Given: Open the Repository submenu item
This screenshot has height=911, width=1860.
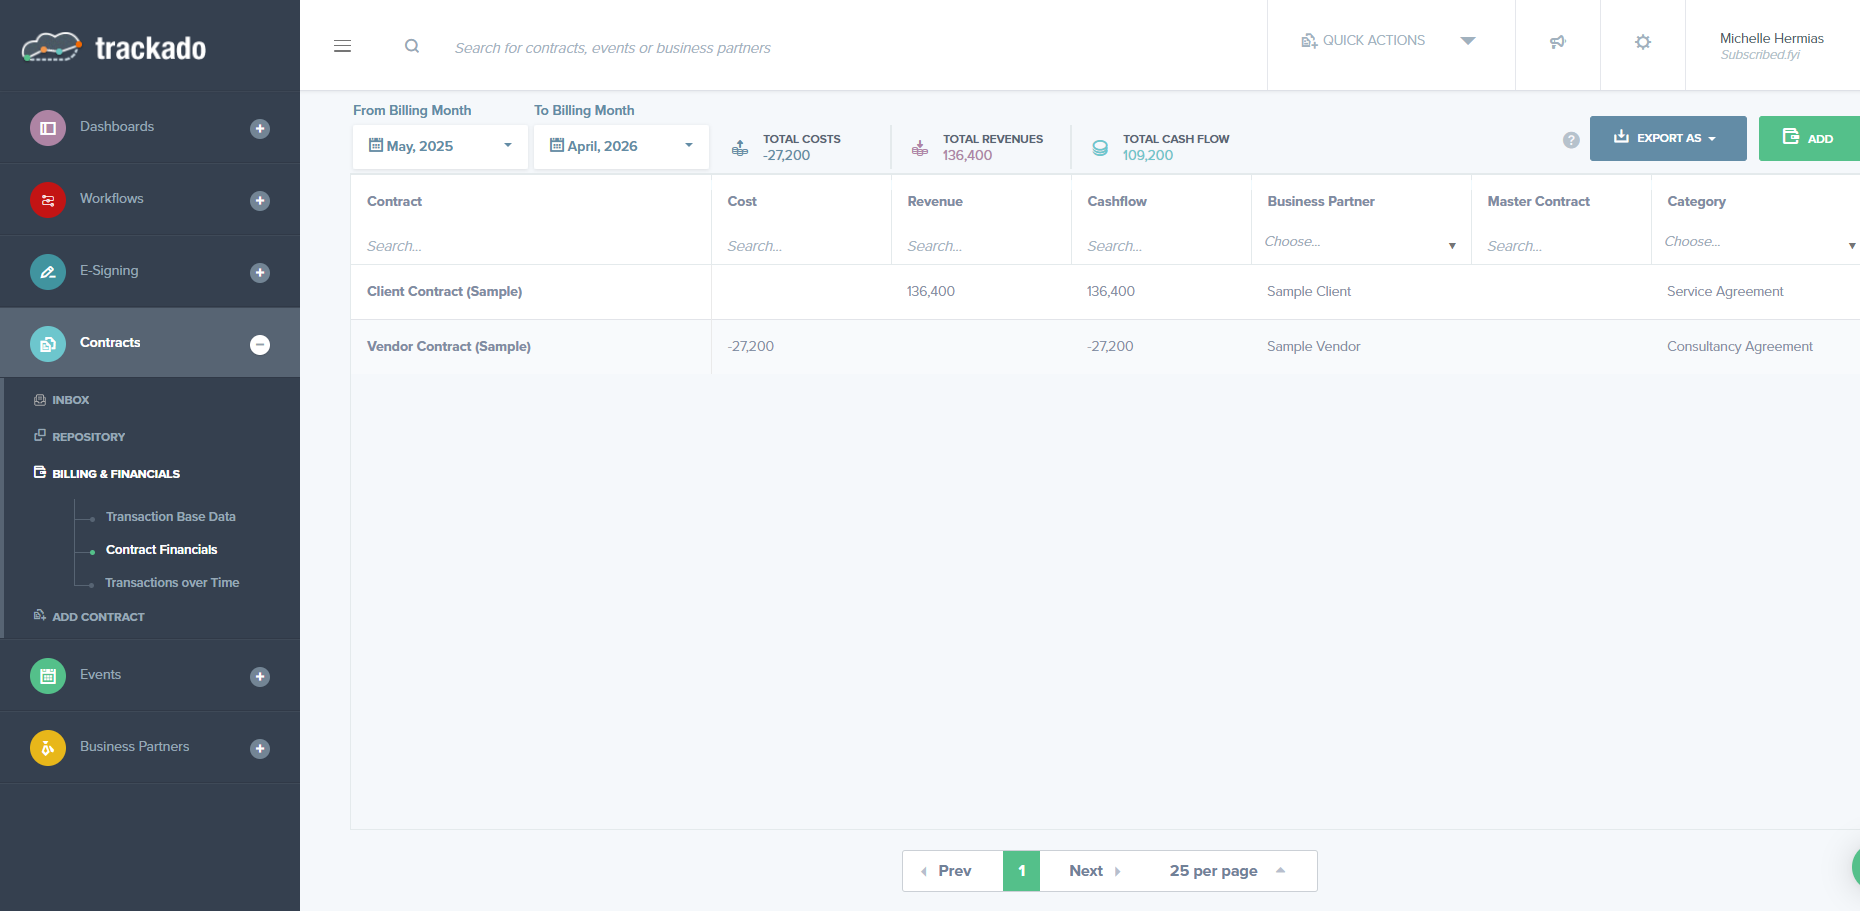Looking at the screenshot, I should 88,437.
